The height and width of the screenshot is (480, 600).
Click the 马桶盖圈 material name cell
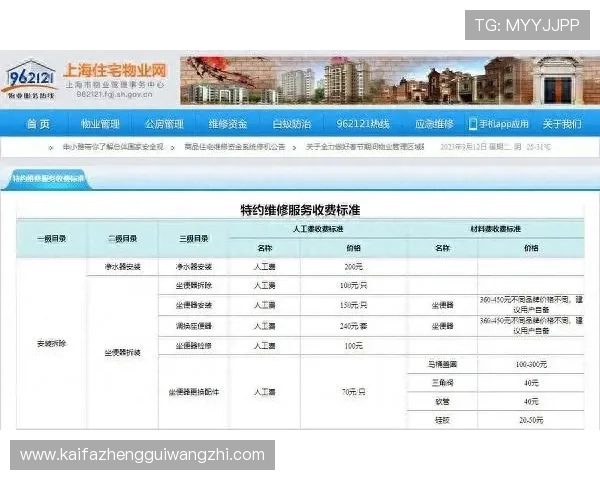coord(442,364)
